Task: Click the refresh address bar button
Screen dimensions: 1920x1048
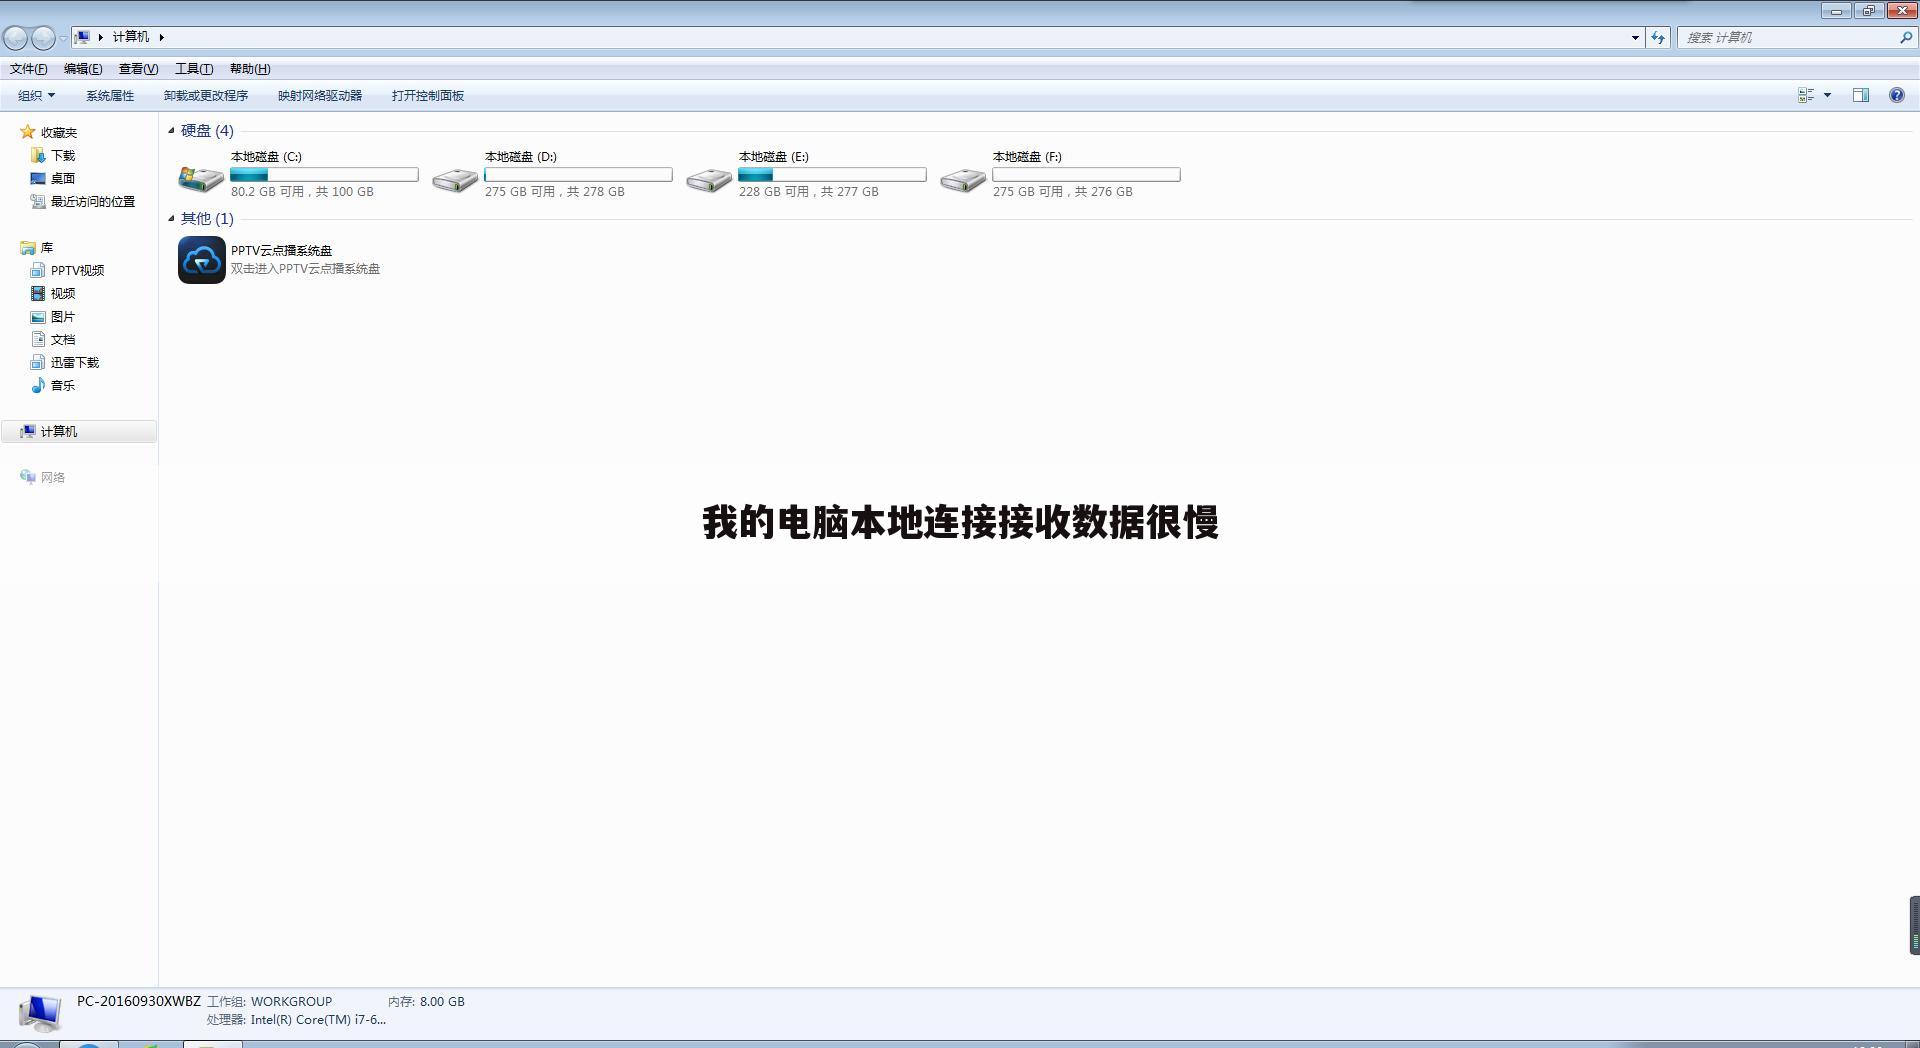Action: (x=1658, y=37)
